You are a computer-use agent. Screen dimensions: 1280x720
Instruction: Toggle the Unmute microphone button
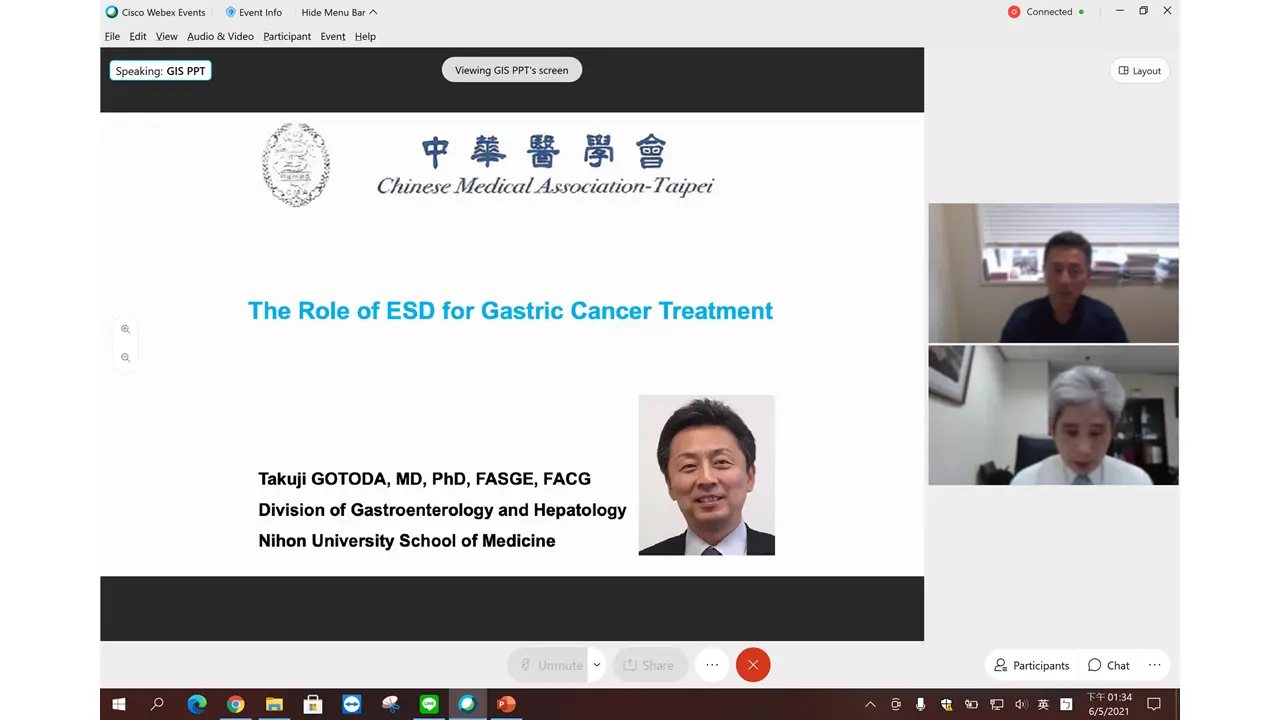point(551,665)
